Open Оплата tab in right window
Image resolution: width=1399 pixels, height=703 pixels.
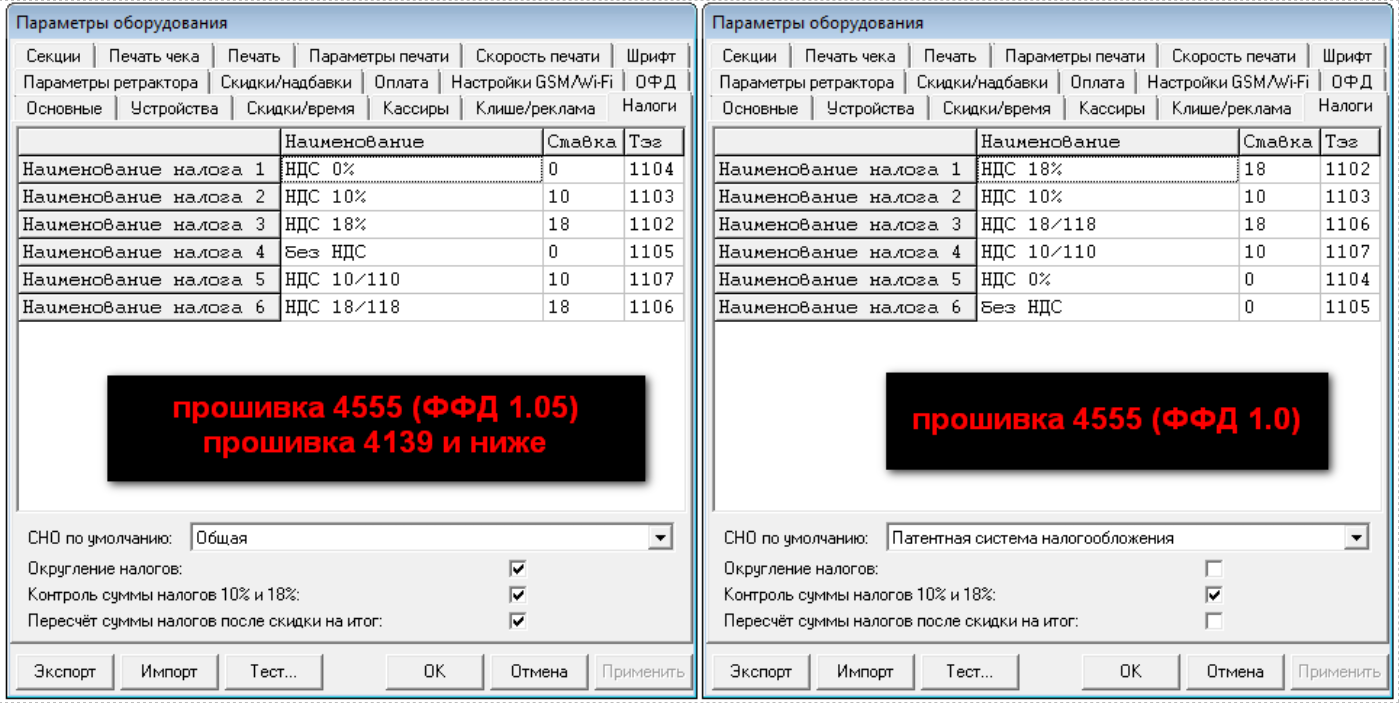[1097, 82]
